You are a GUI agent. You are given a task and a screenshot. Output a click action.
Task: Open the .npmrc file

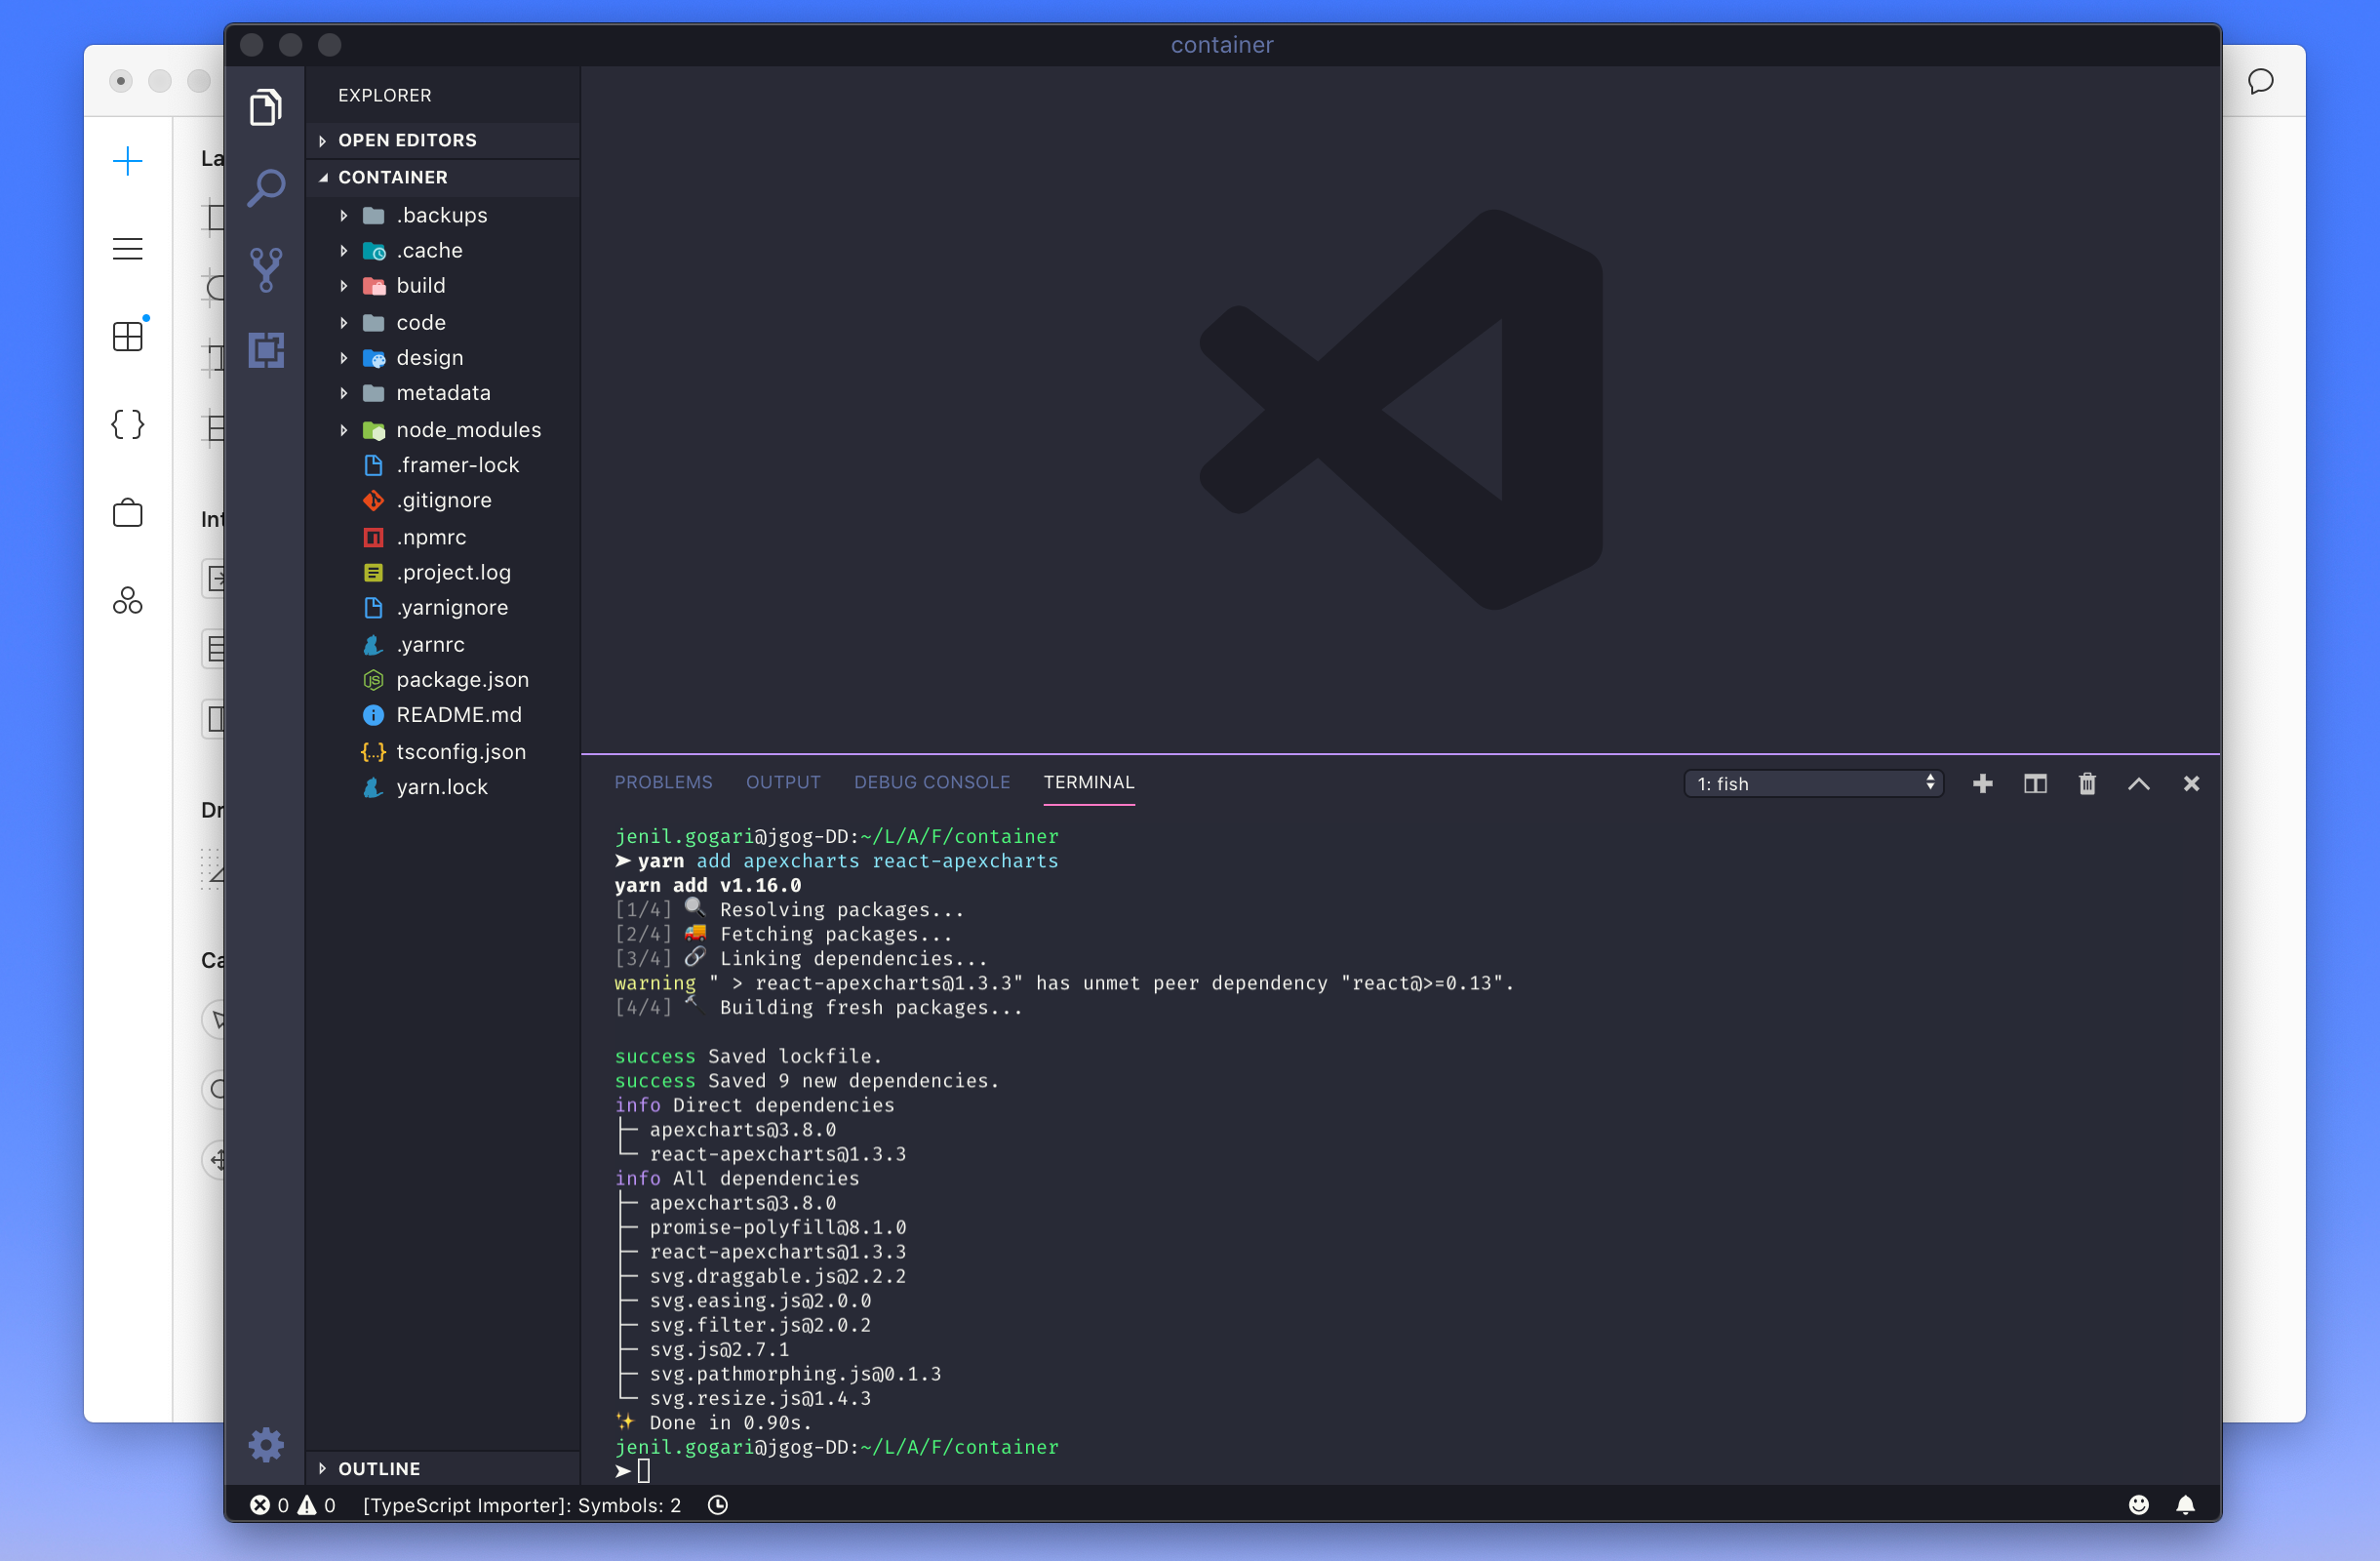tap(443, 537)
